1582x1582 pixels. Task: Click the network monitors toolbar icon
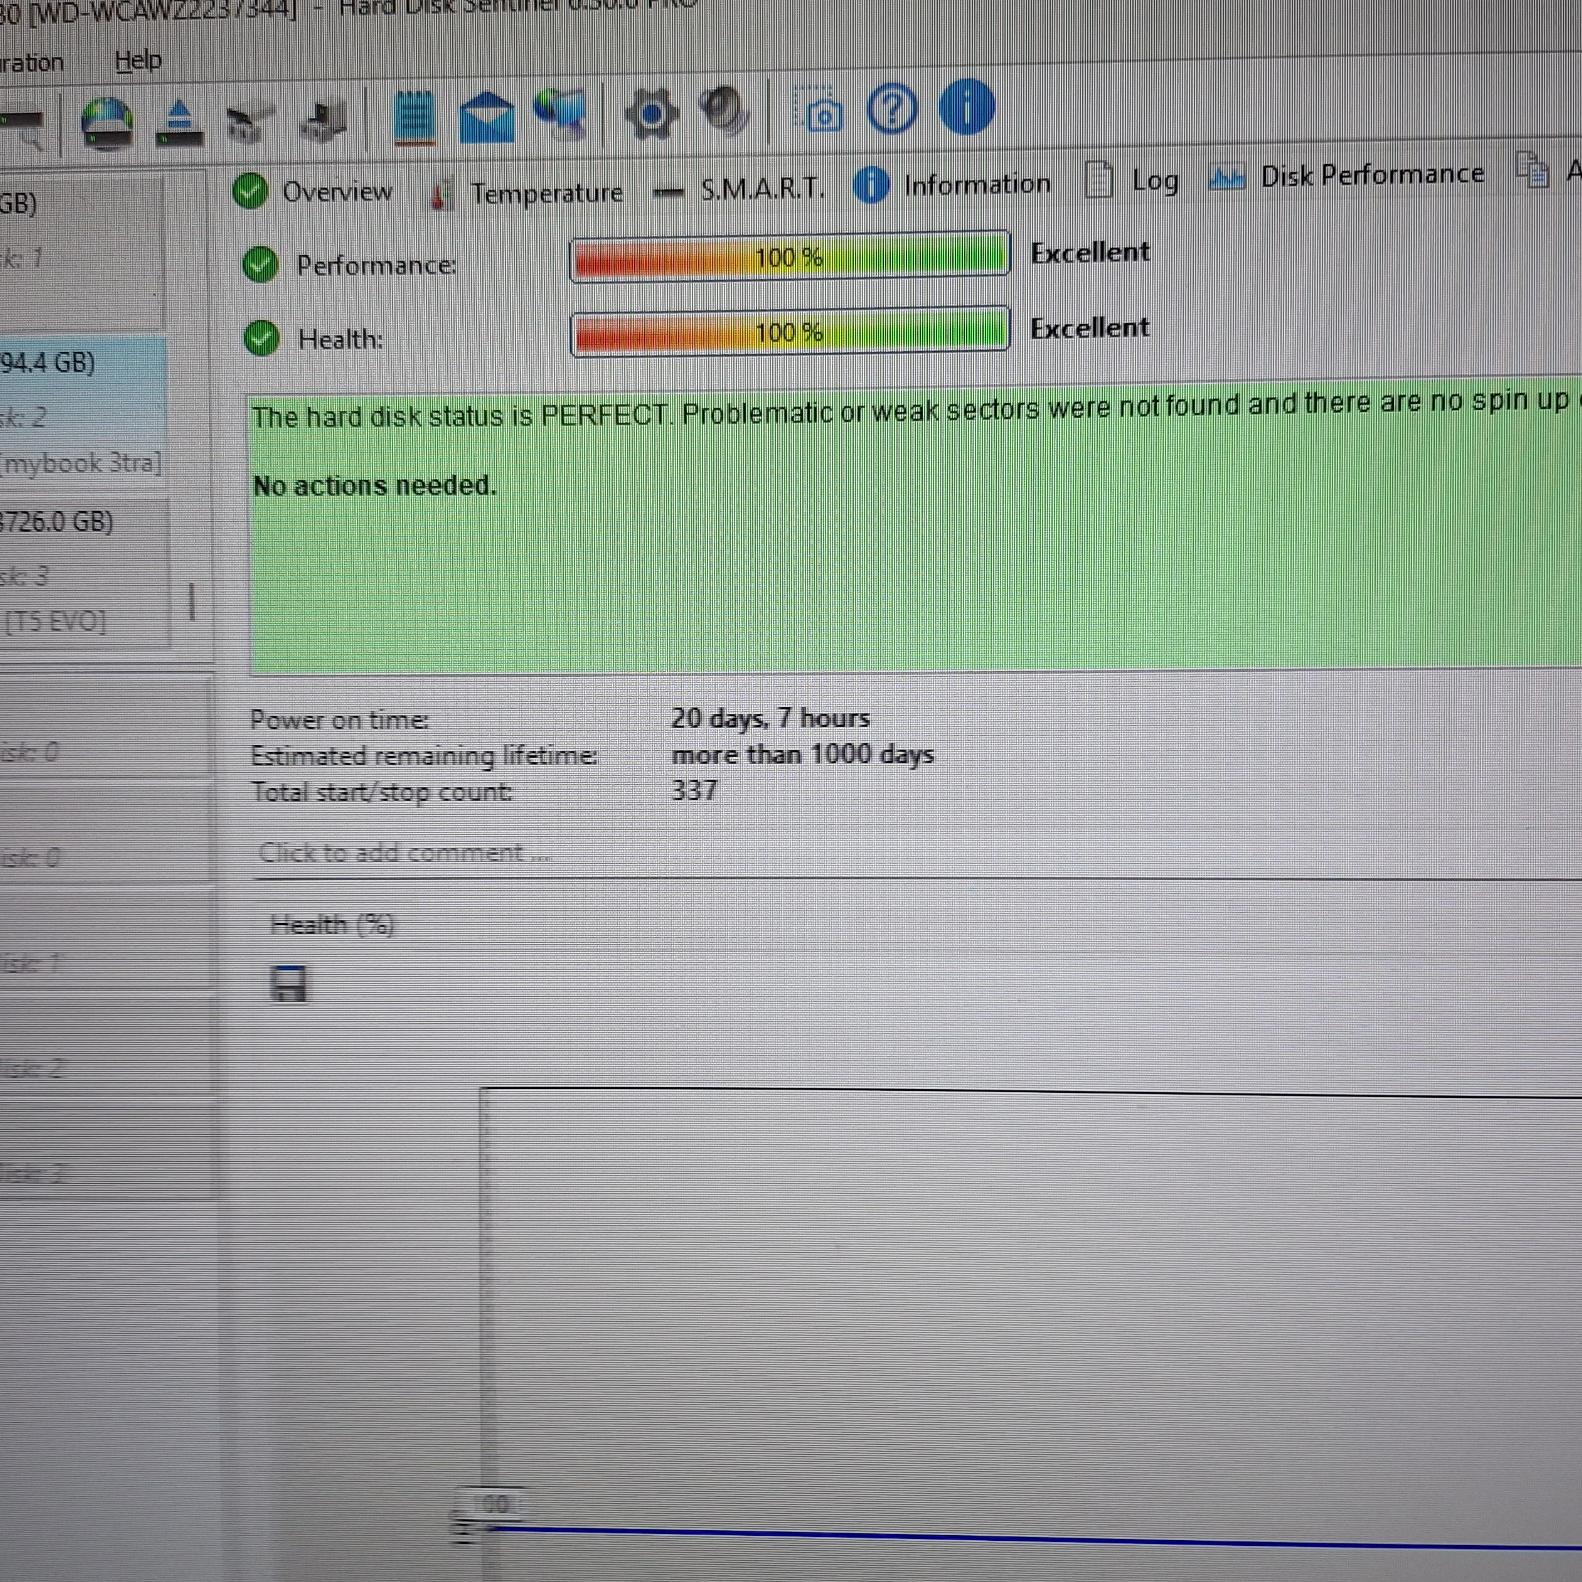point(561,115)
